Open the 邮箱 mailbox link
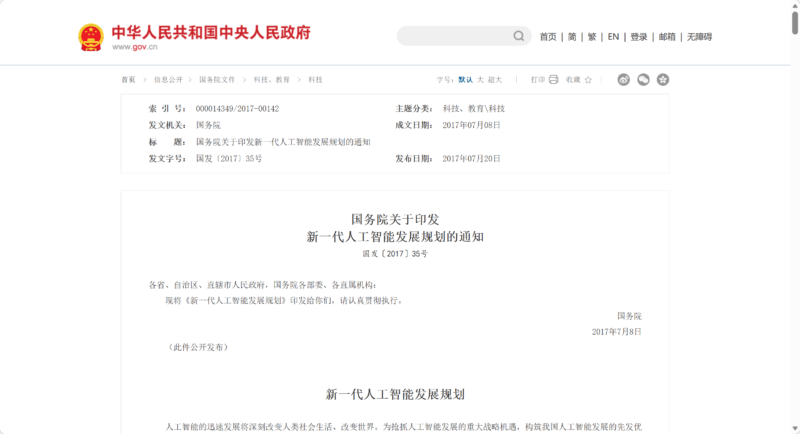 (x=667, y=37)
